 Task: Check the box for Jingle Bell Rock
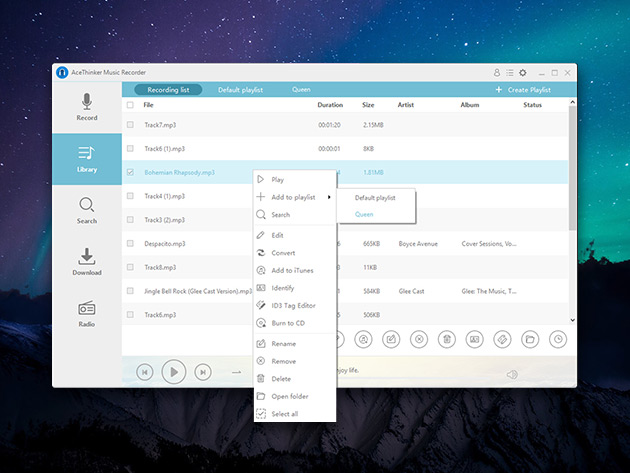(x=130, y=291)
